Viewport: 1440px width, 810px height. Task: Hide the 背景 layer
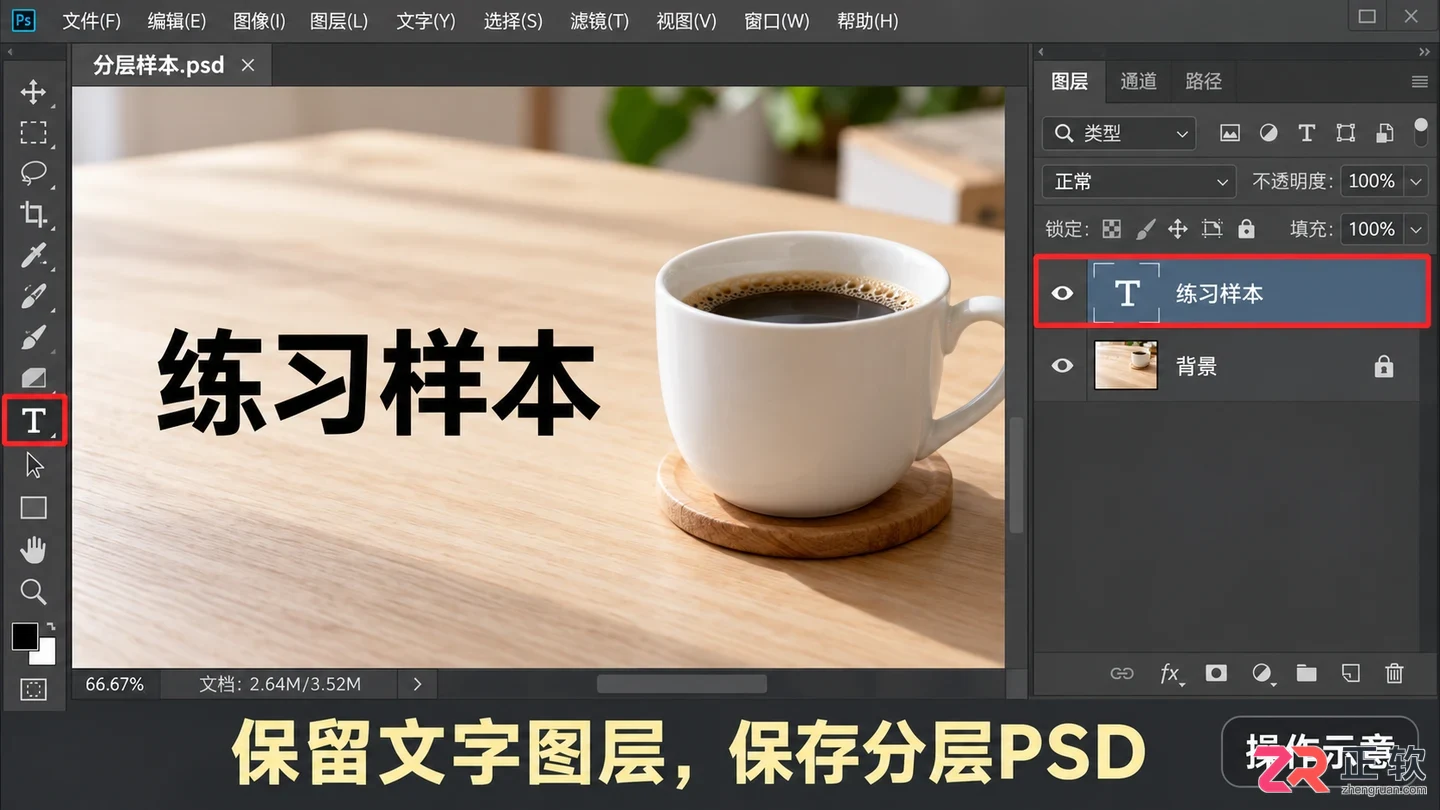[x=1062, y=366]
